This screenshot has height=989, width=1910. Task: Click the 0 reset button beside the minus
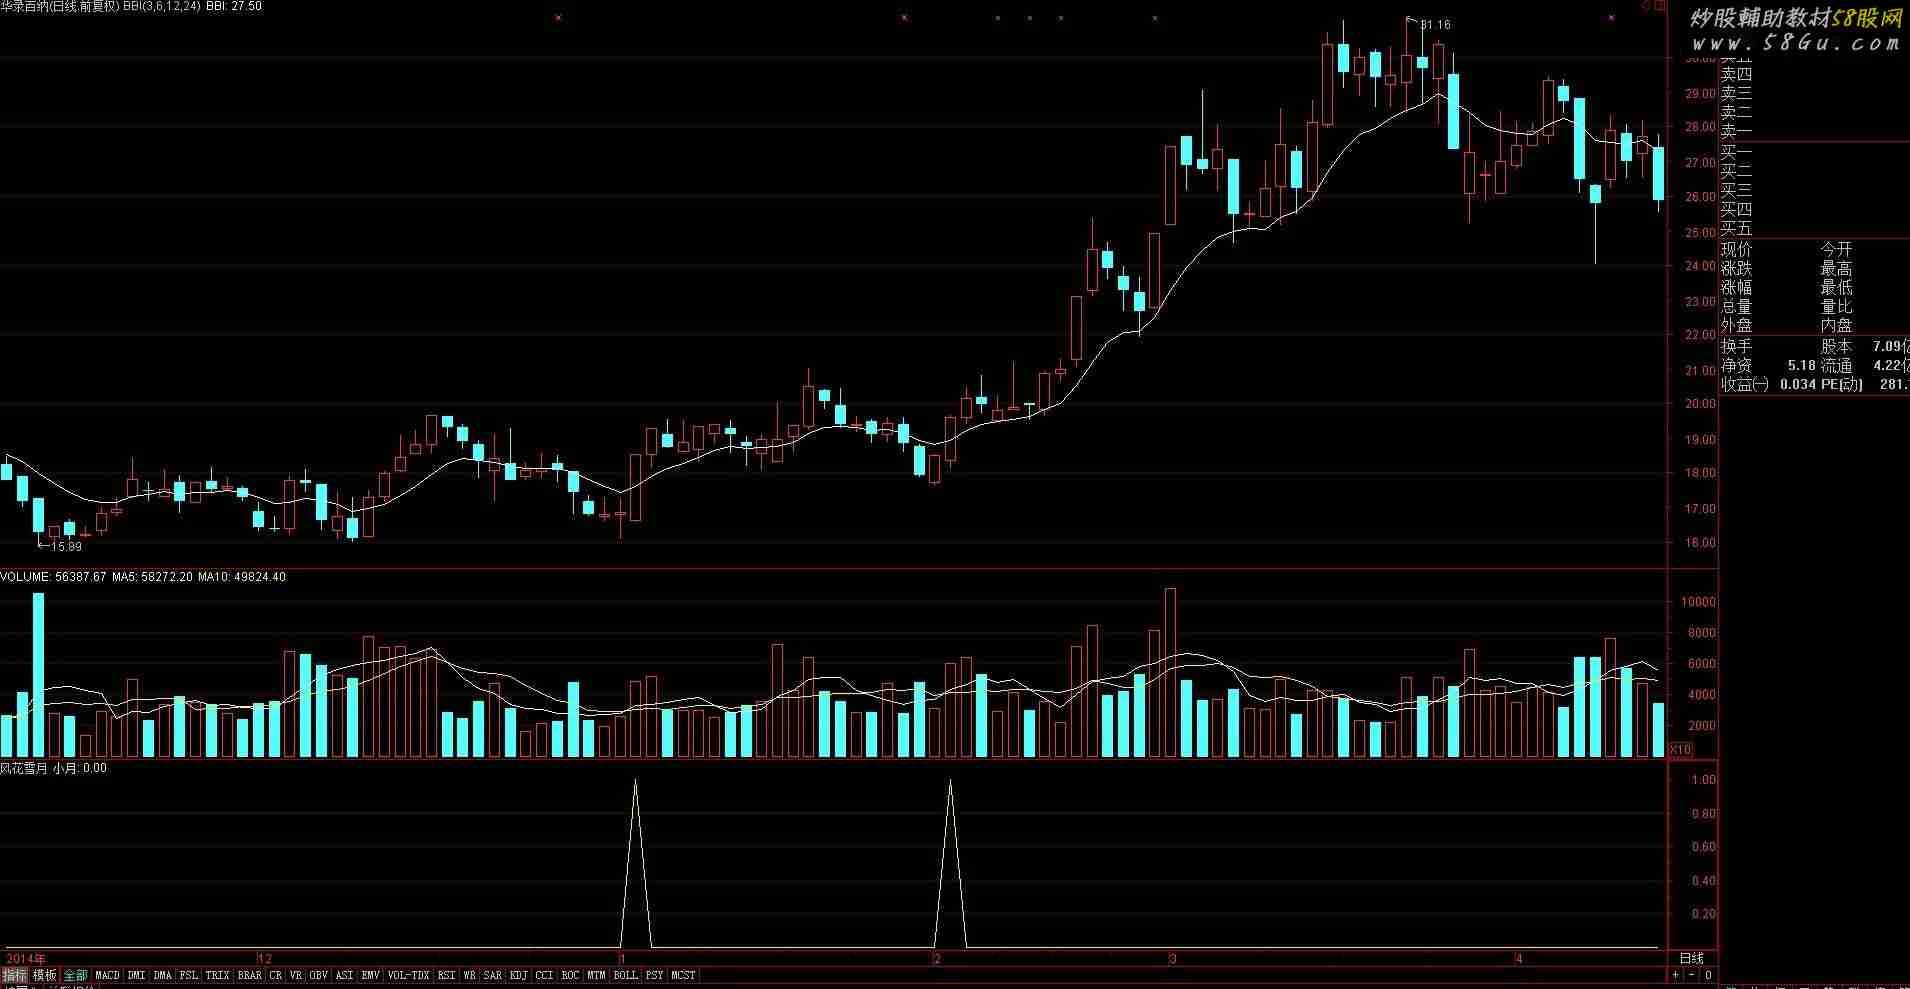pyautogui.click(x=1708, y=975)
